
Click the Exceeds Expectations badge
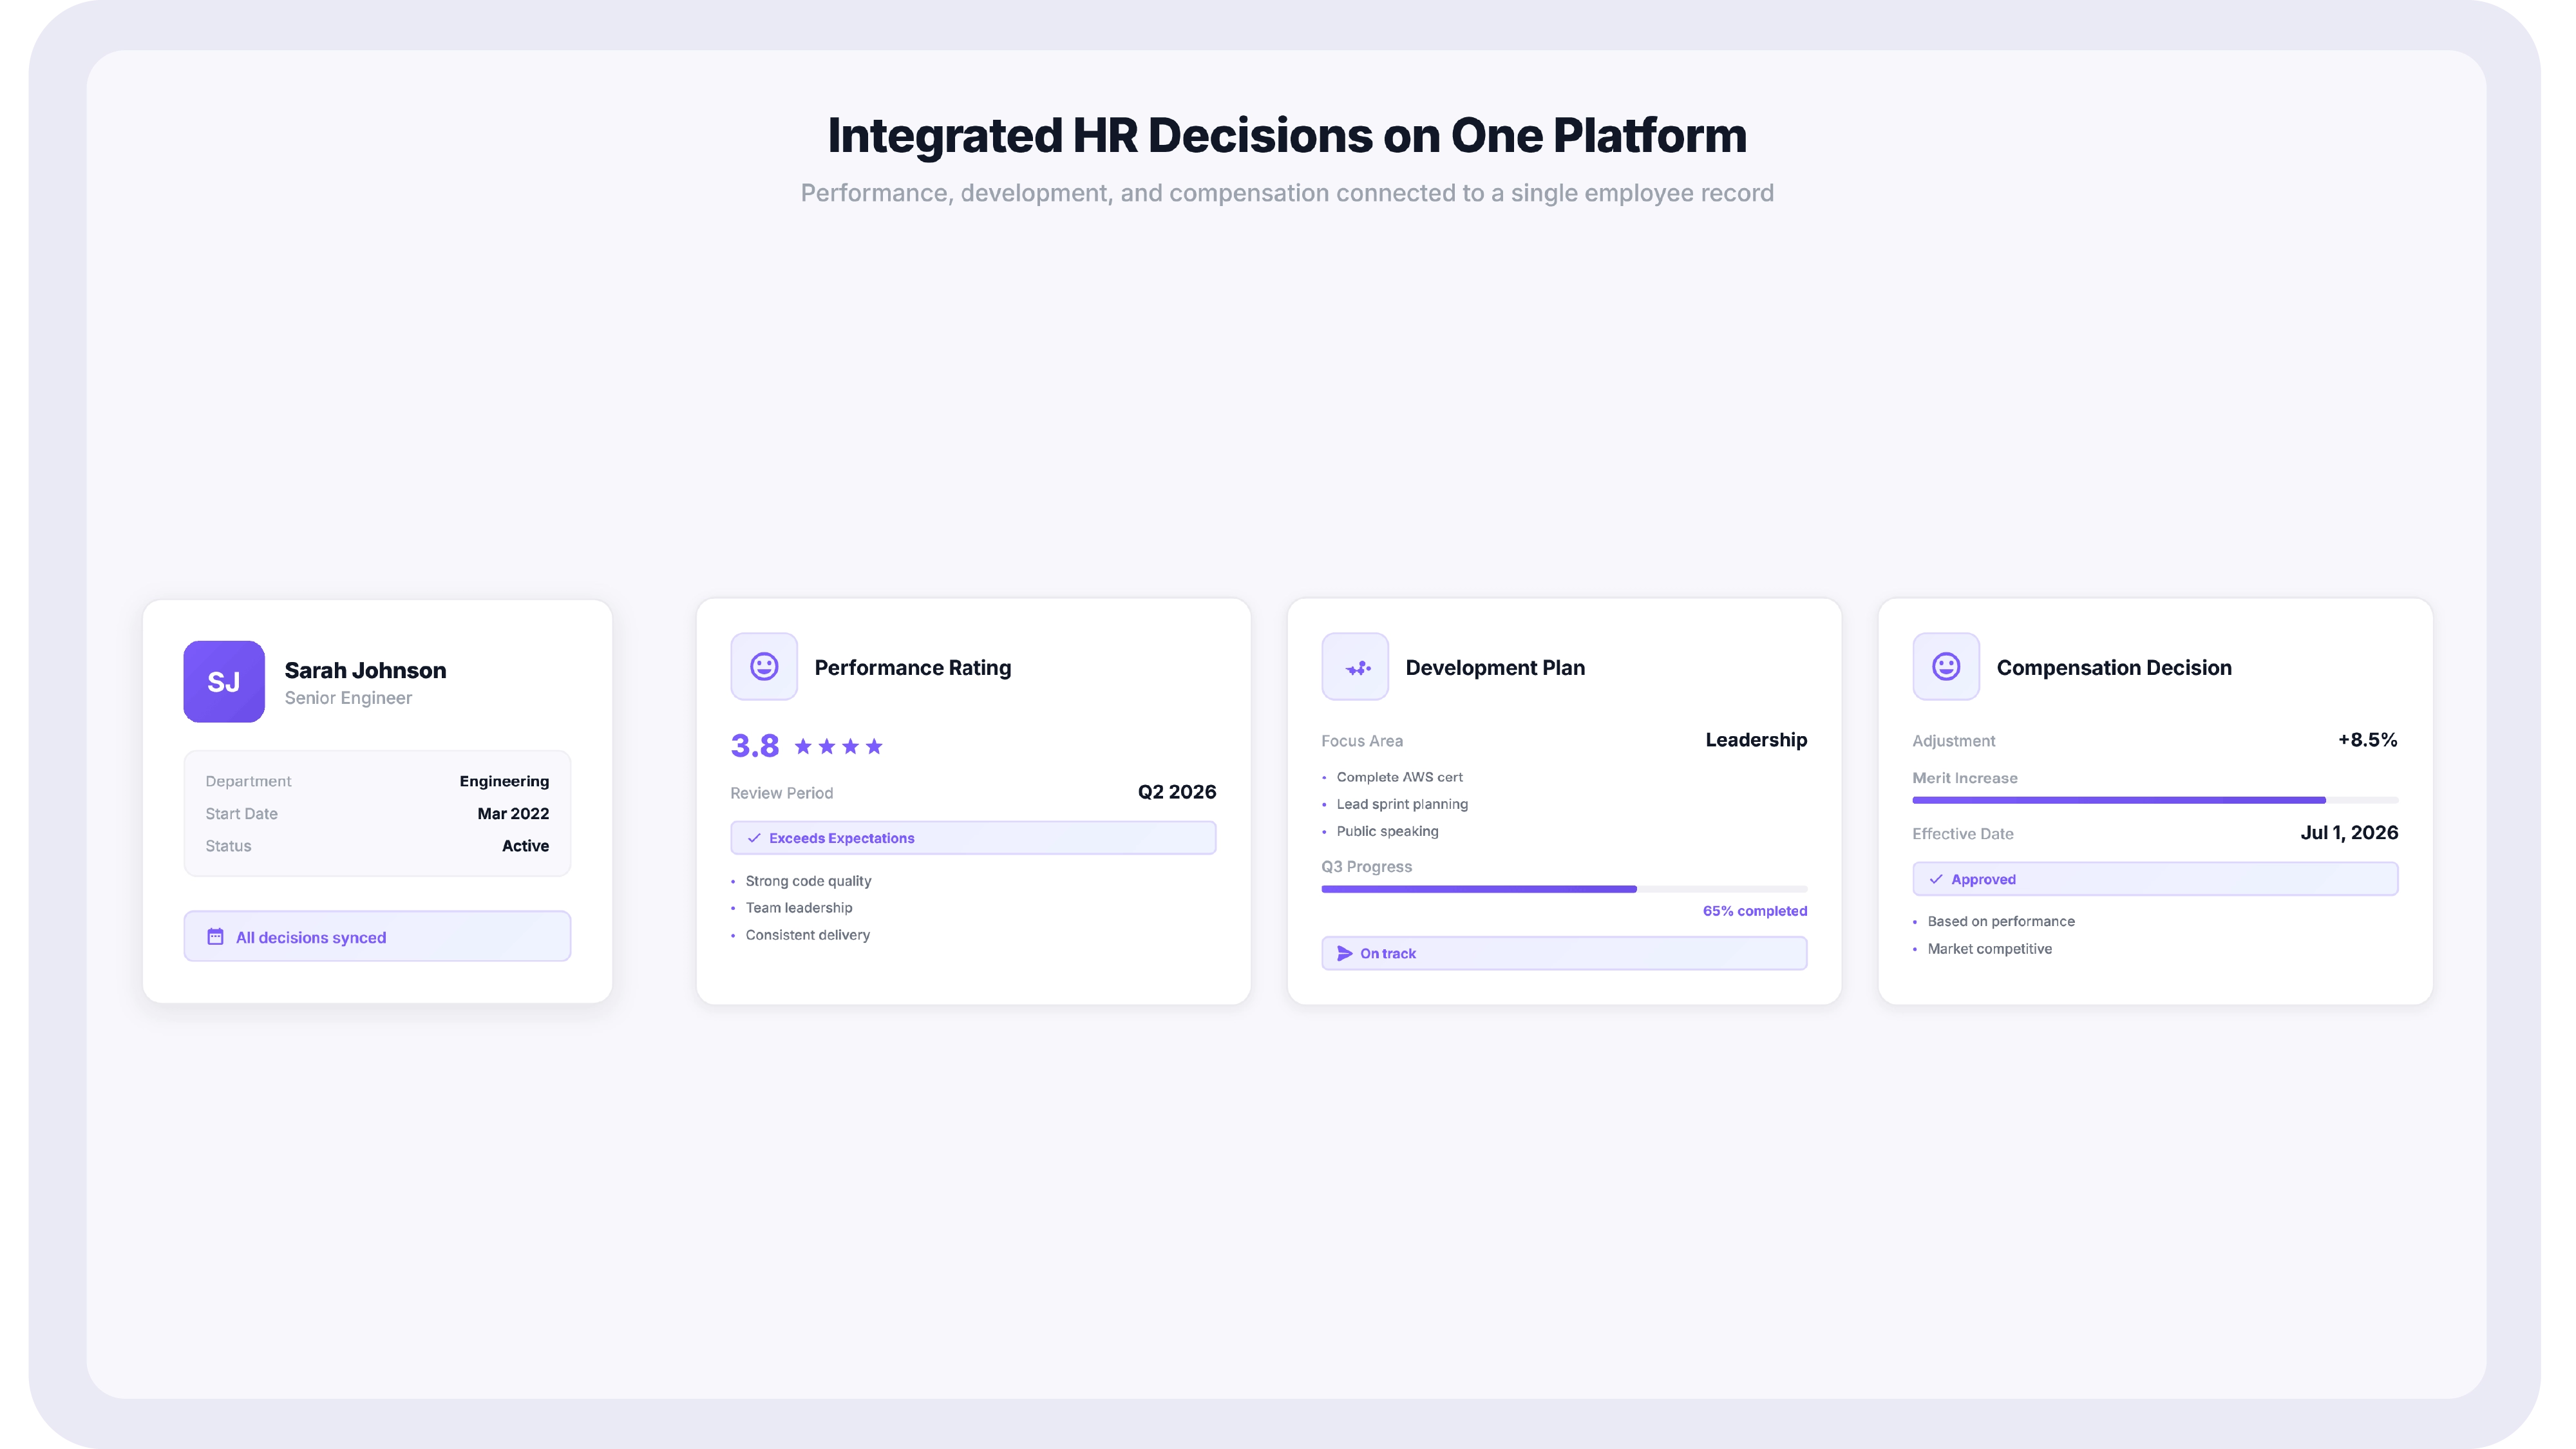[x=973, y=838]
